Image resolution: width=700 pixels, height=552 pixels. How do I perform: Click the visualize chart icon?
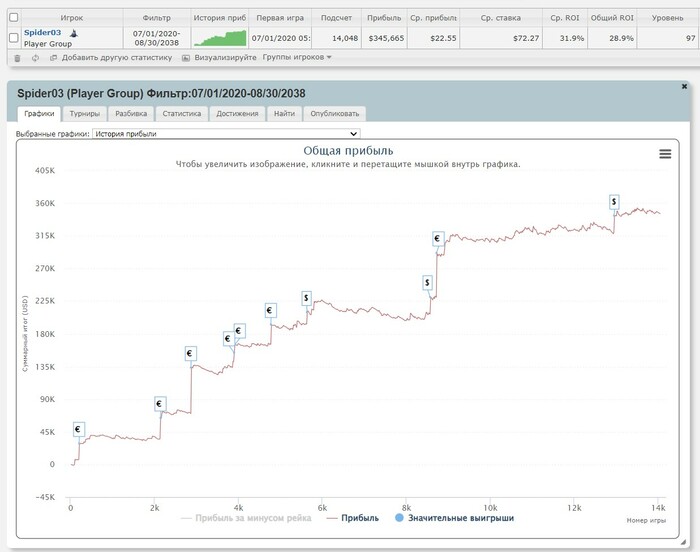point(186,58)
